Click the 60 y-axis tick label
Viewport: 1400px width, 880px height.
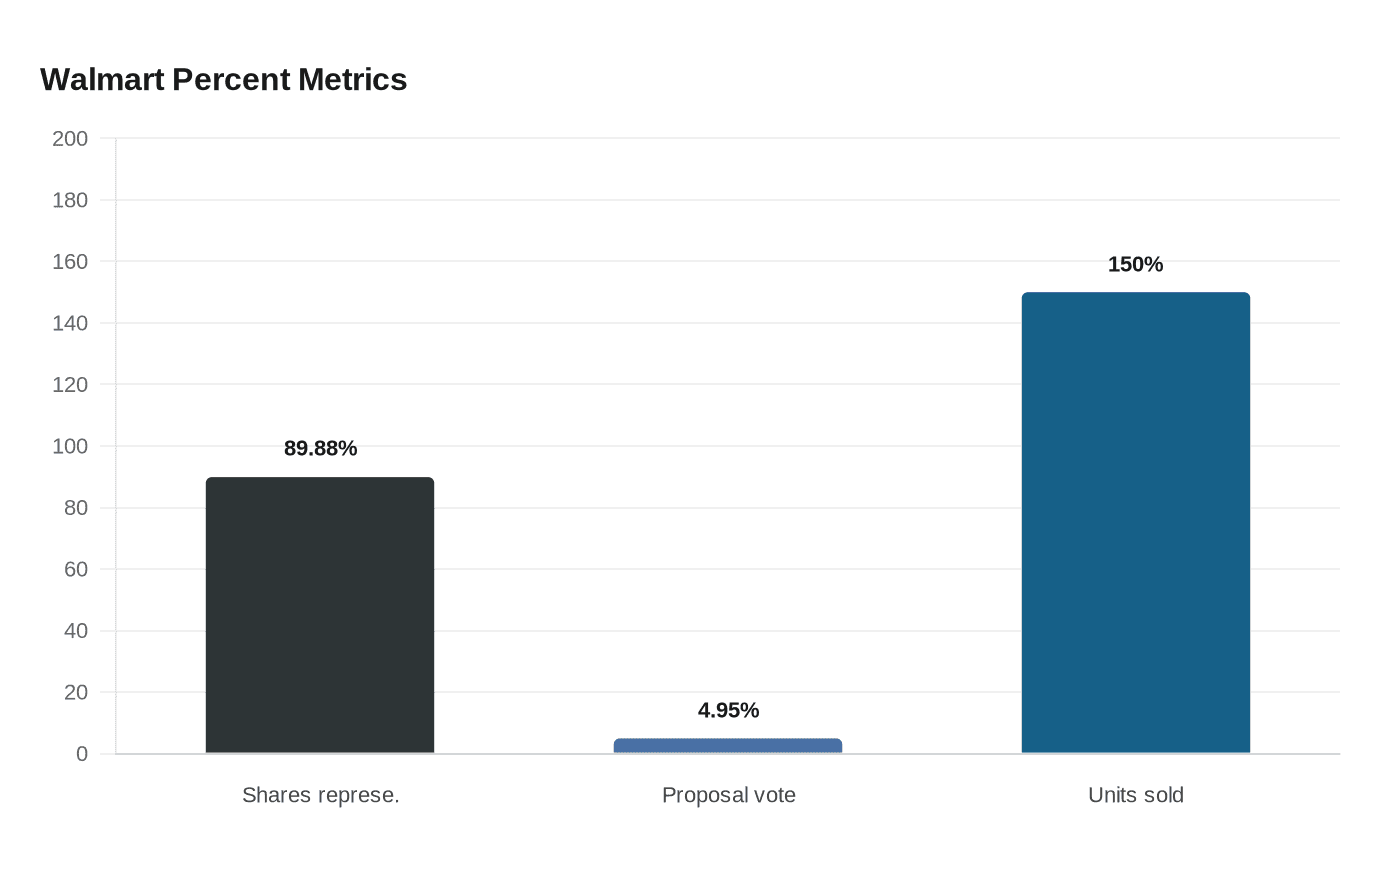click(76, 569)
